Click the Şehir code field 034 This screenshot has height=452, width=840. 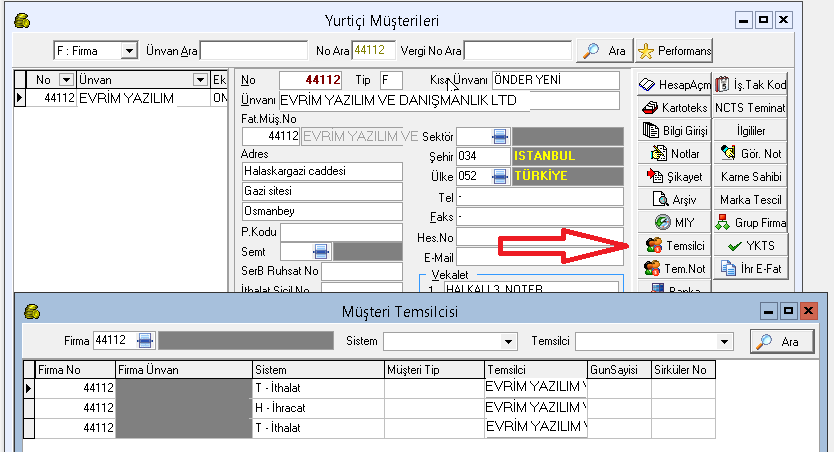click(483, 156)
